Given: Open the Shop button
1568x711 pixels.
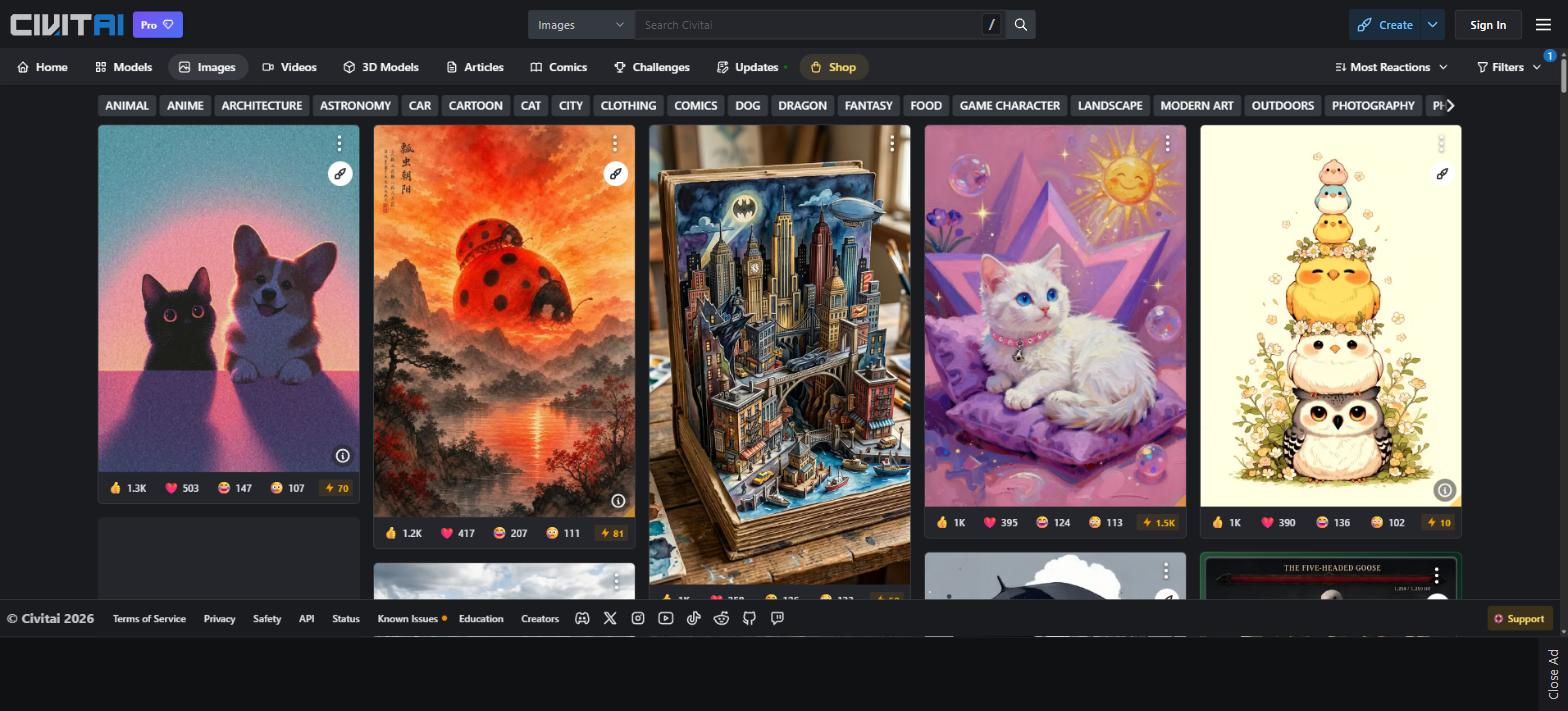Looking at the screenshot, I should click(x=833, y=67).
